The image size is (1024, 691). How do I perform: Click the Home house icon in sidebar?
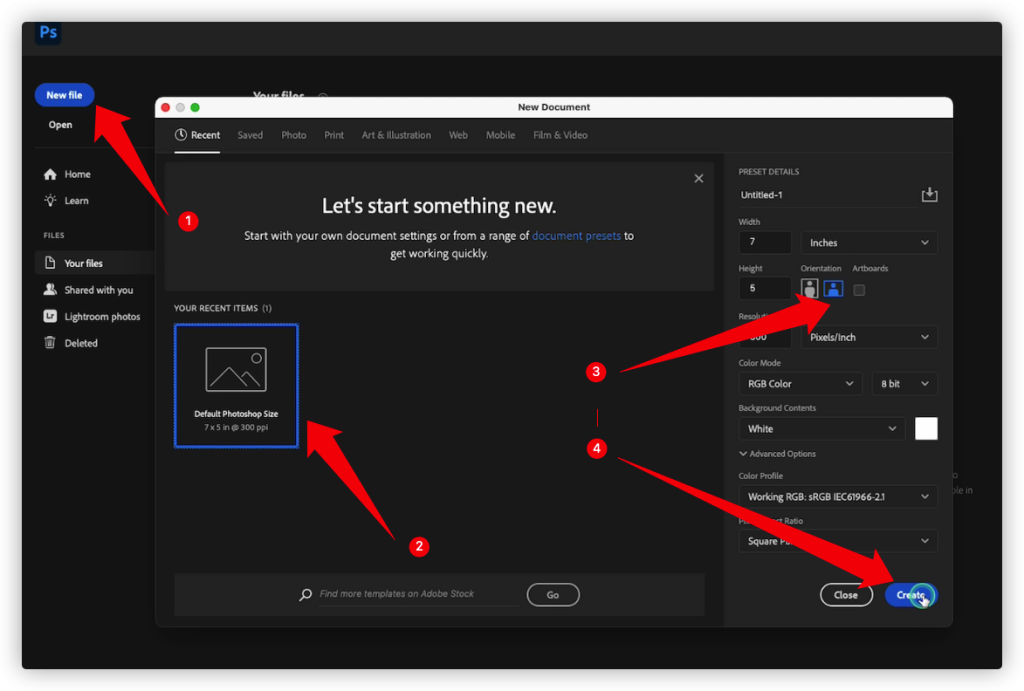pos(50,174)
